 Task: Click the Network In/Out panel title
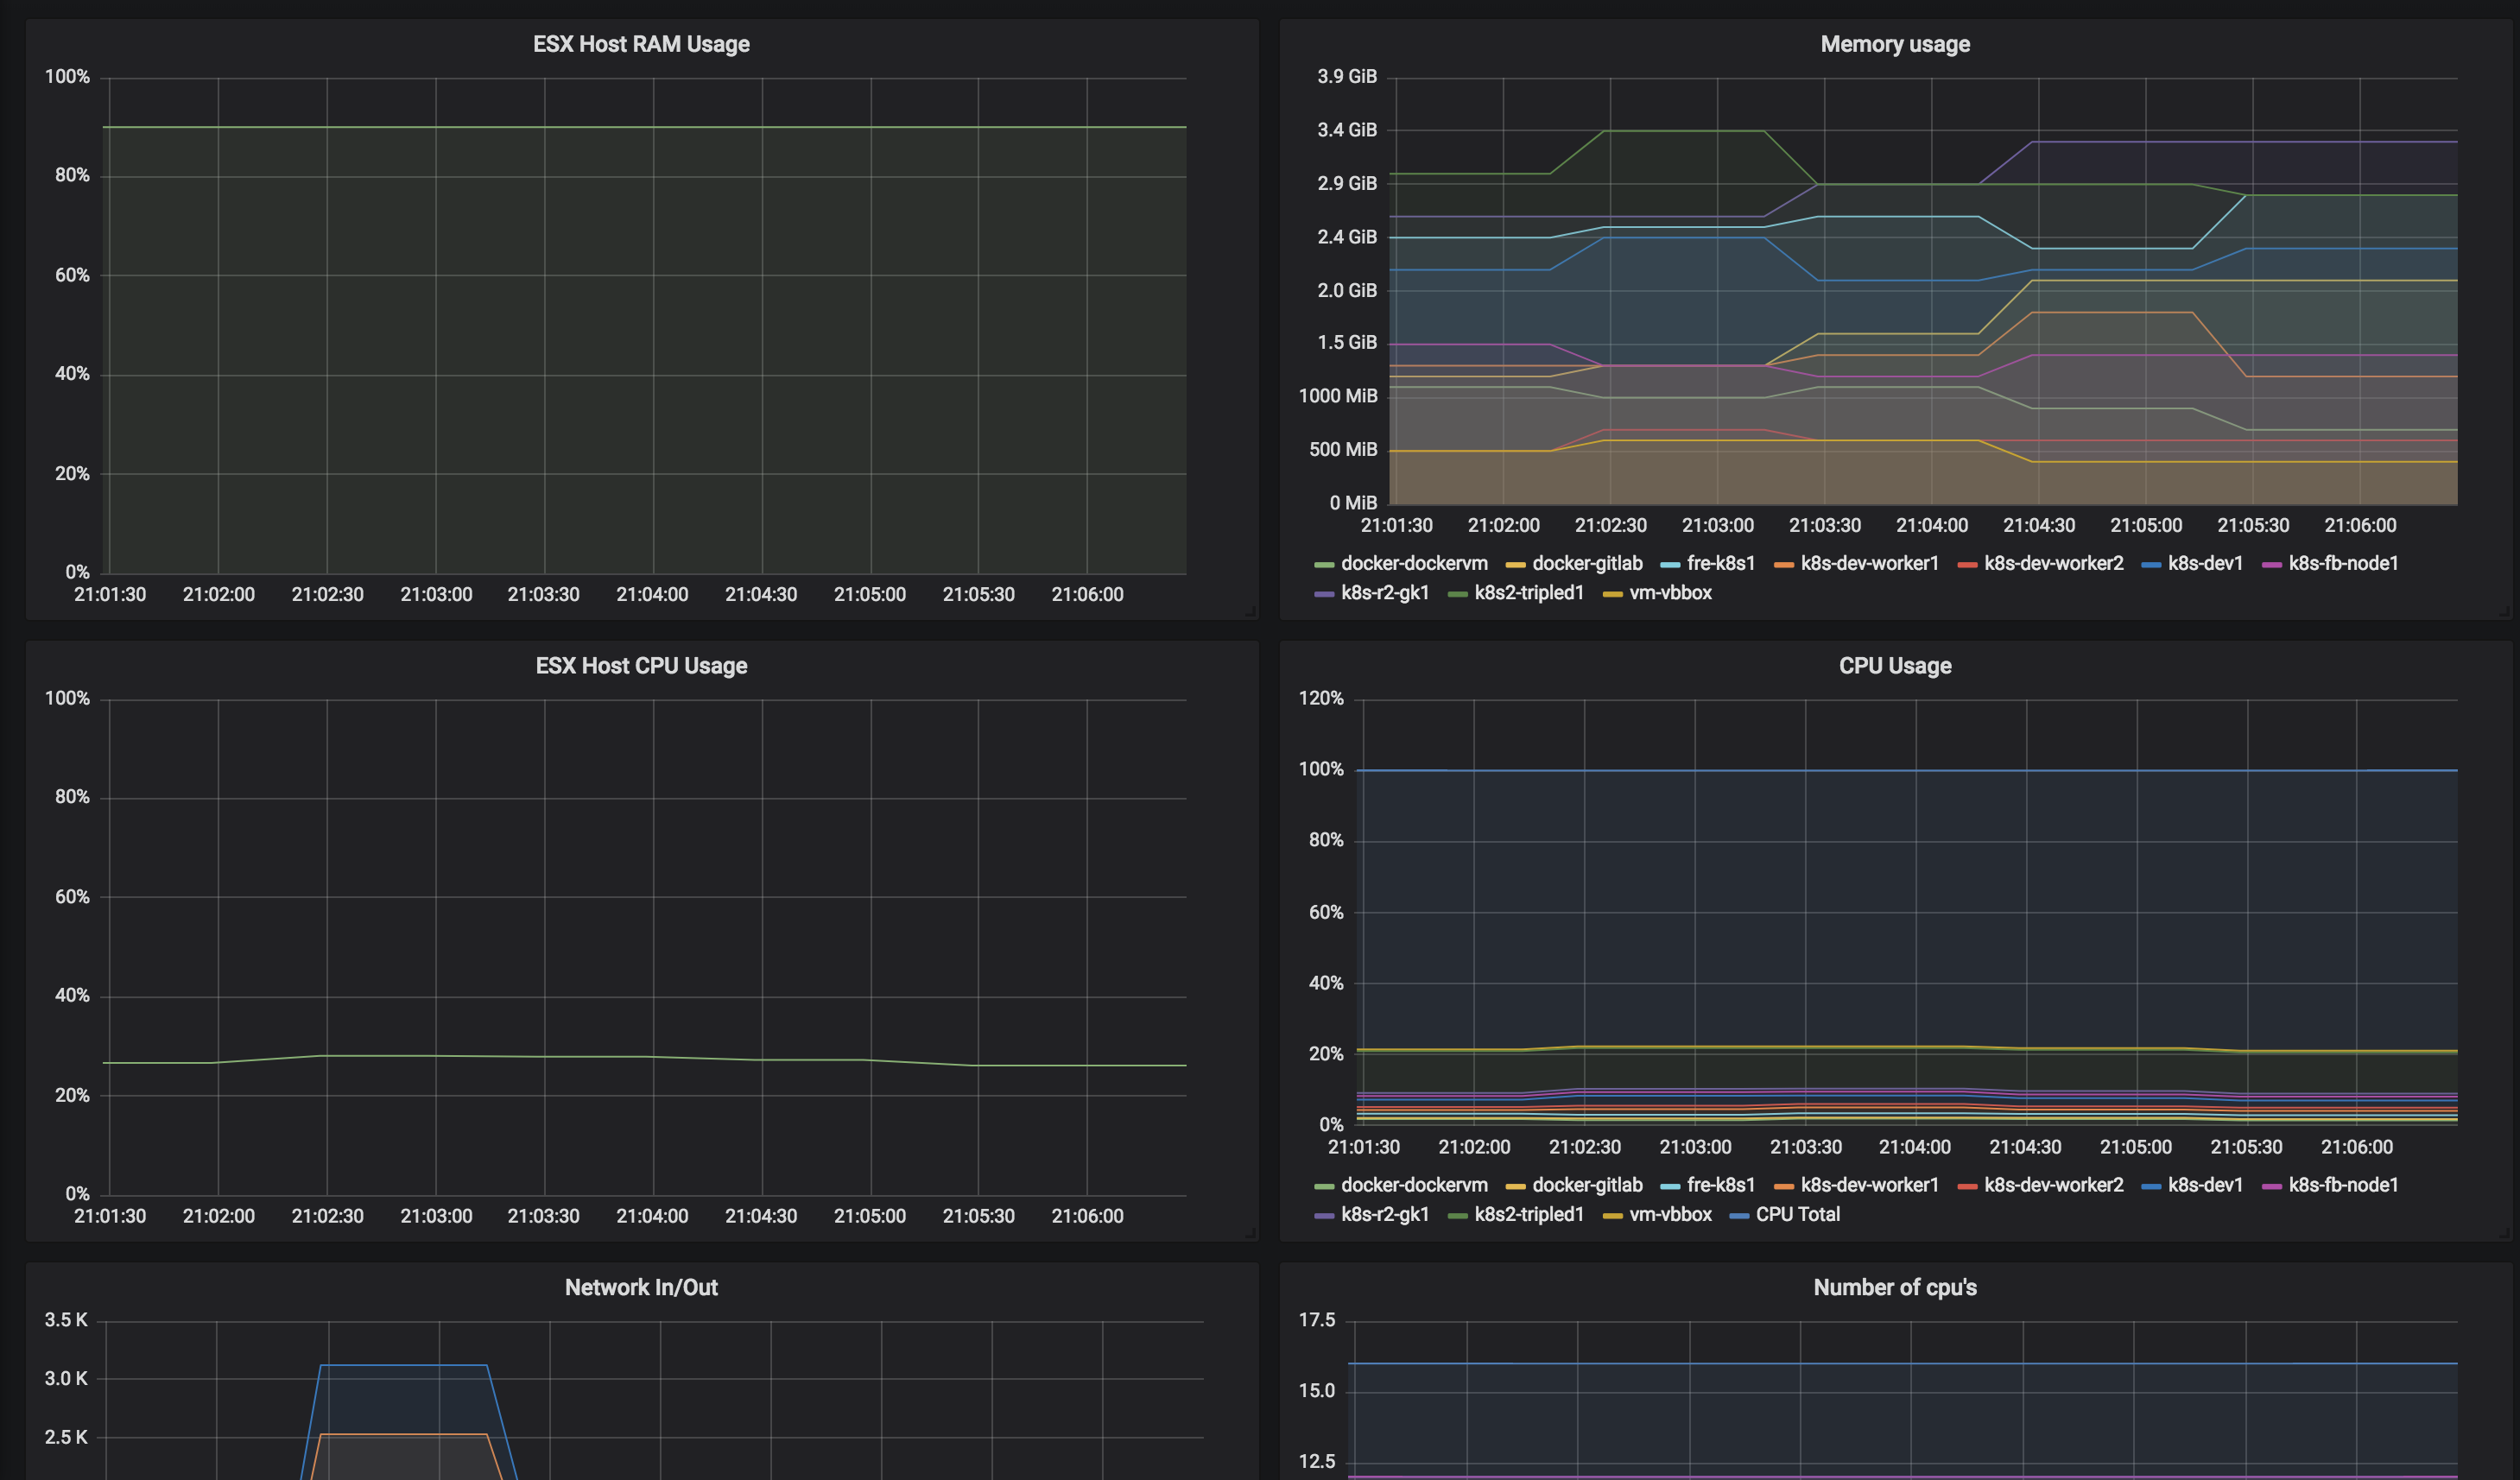point(641,1288)
